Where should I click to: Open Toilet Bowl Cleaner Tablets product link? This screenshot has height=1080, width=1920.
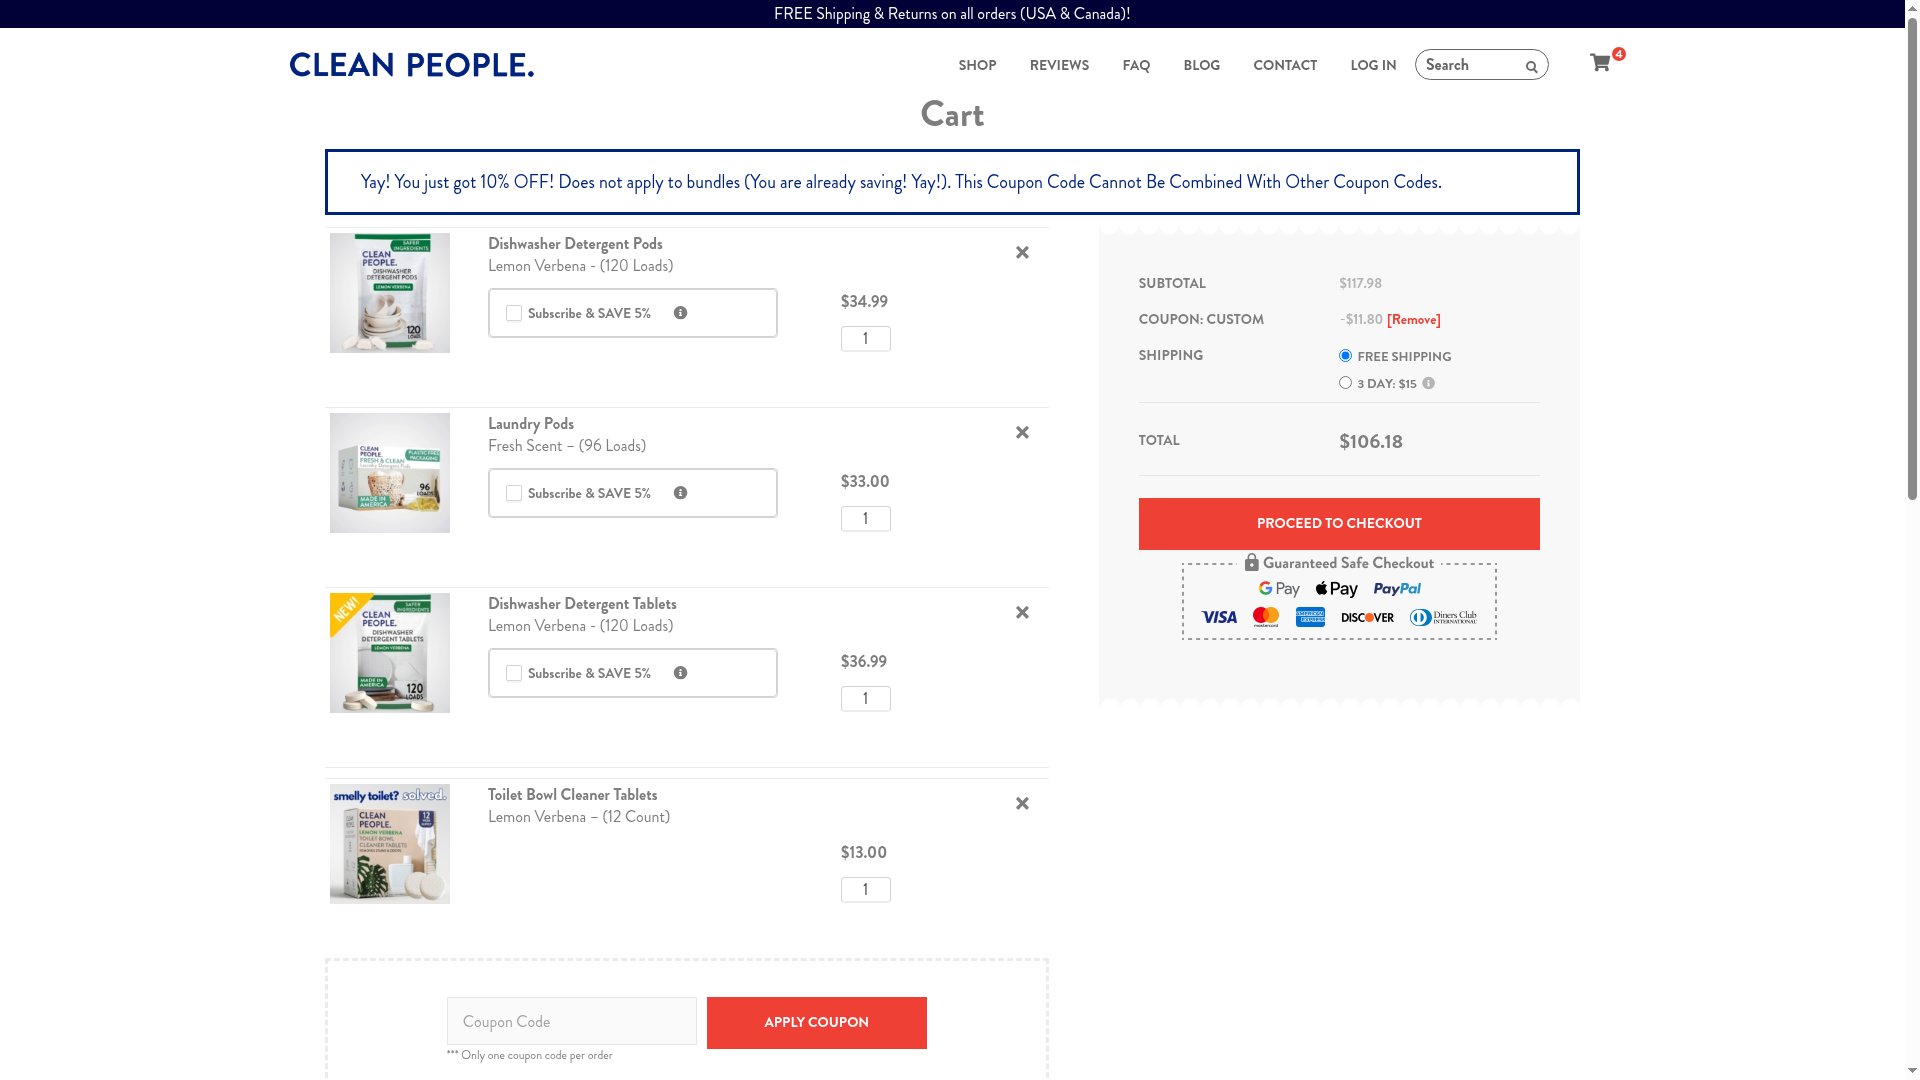(x=573, y=795)
